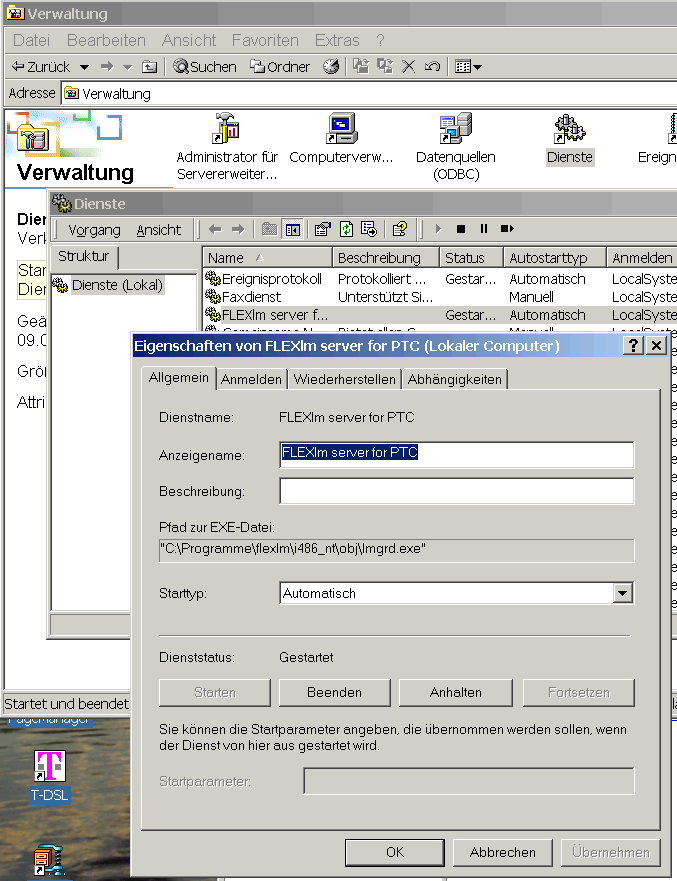
Task: Select the 'FLEXlm server f...' service row
Action: point(440,315)
